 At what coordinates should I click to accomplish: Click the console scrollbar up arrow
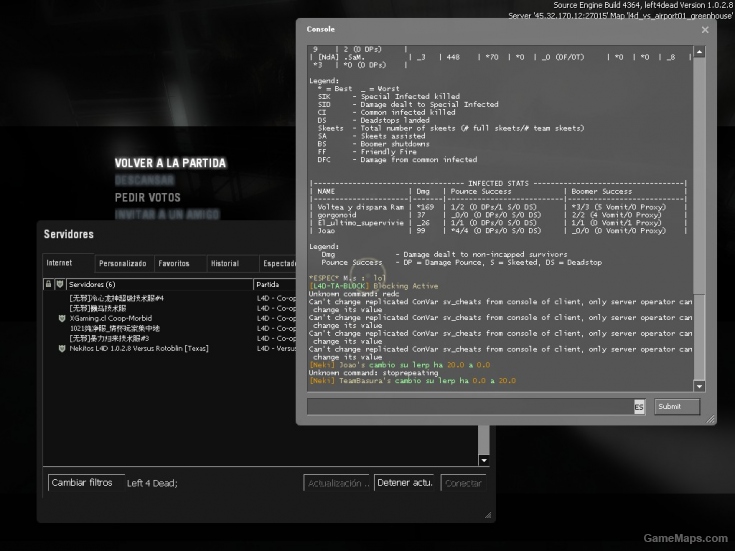[x=699, y=52]
